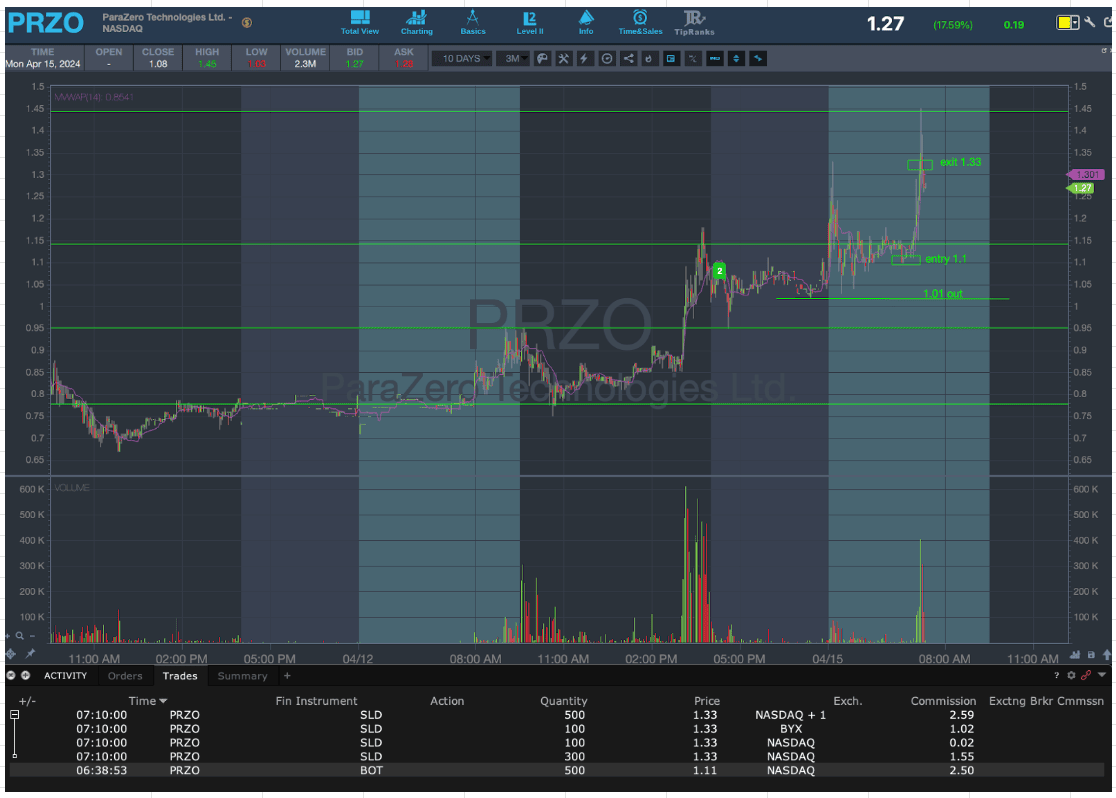Toggle the blue PRO label icon
The height and width of the screenshot is (798, 1116).
pyautogui.click(x=715, y=58)
